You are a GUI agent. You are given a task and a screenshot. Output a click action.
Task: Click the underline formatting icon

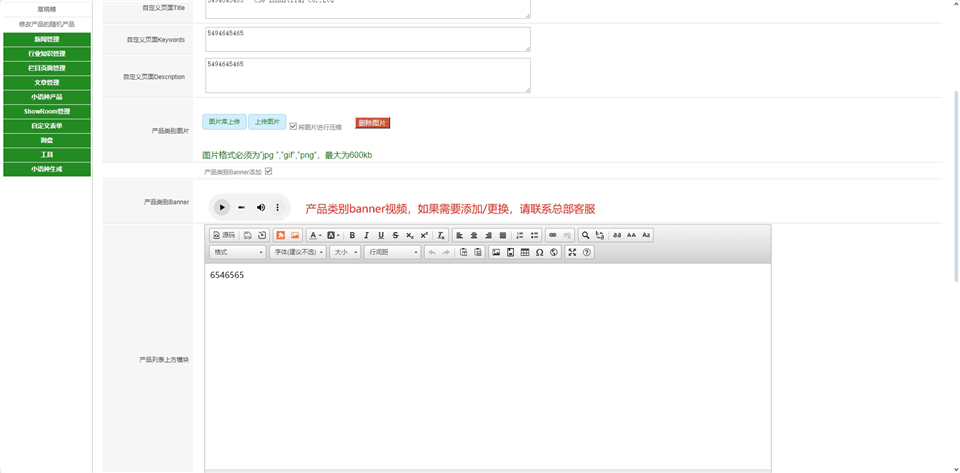click(381, 235)
